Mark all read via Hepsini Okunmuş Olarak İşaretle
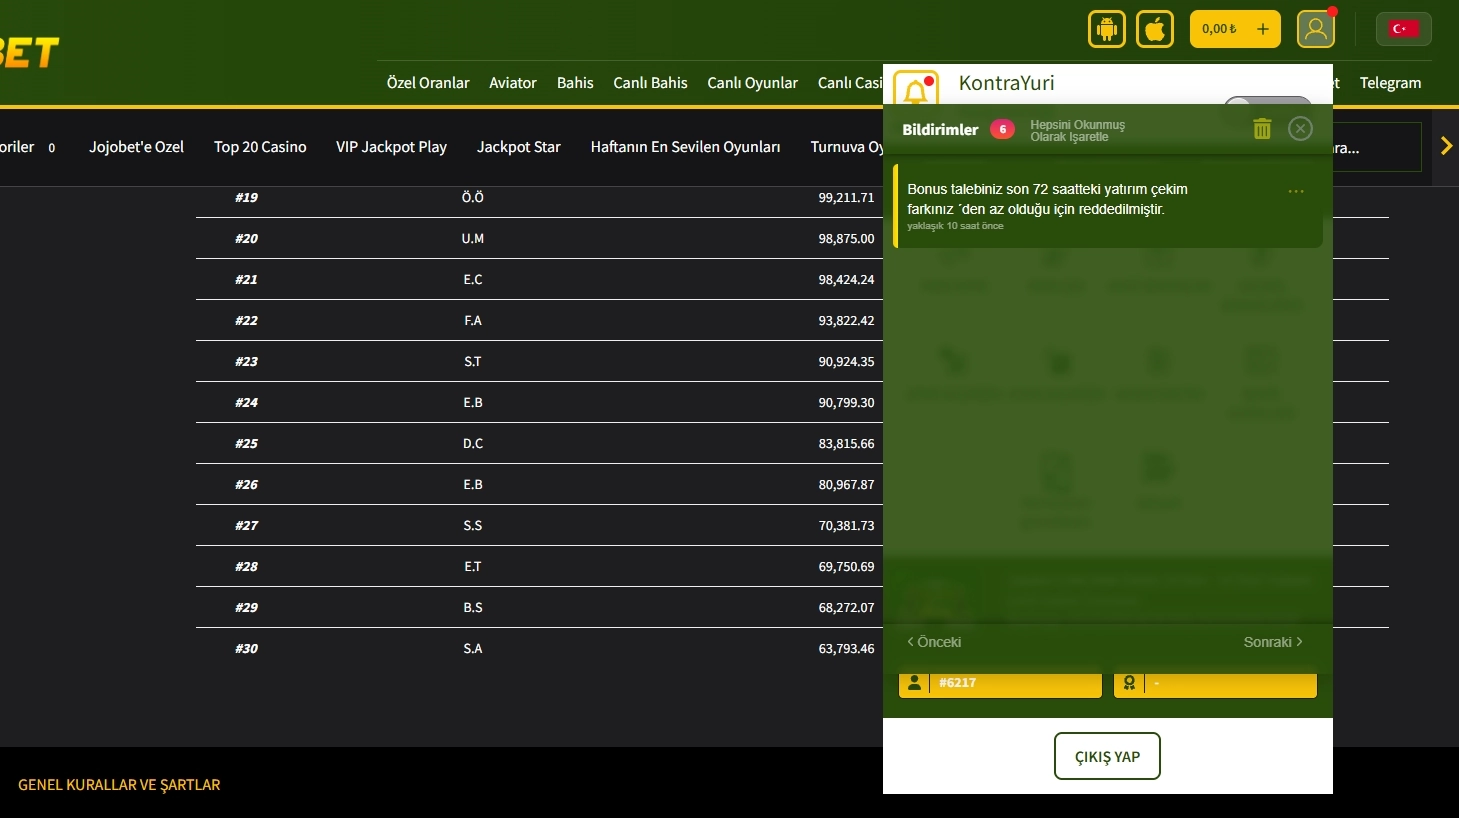The width and height of the screenshot is (1459, 818). (x=1078, y=131)
